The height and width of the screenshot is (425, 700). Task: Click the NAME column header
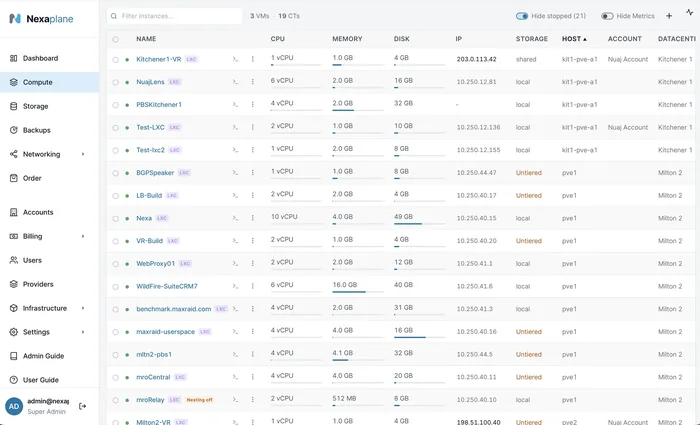(146, 39)
